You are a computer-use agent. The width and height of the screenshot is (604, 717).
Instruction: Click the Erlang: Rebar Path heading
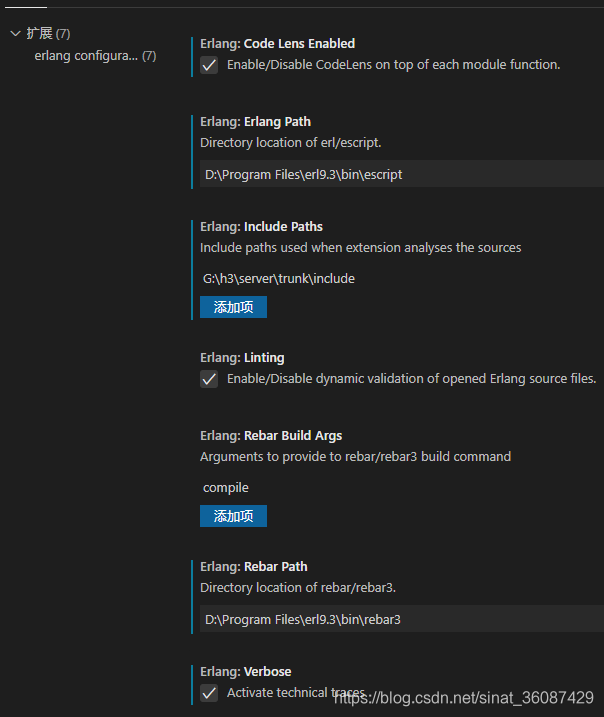pyautogui.click(x=253, y=567)
